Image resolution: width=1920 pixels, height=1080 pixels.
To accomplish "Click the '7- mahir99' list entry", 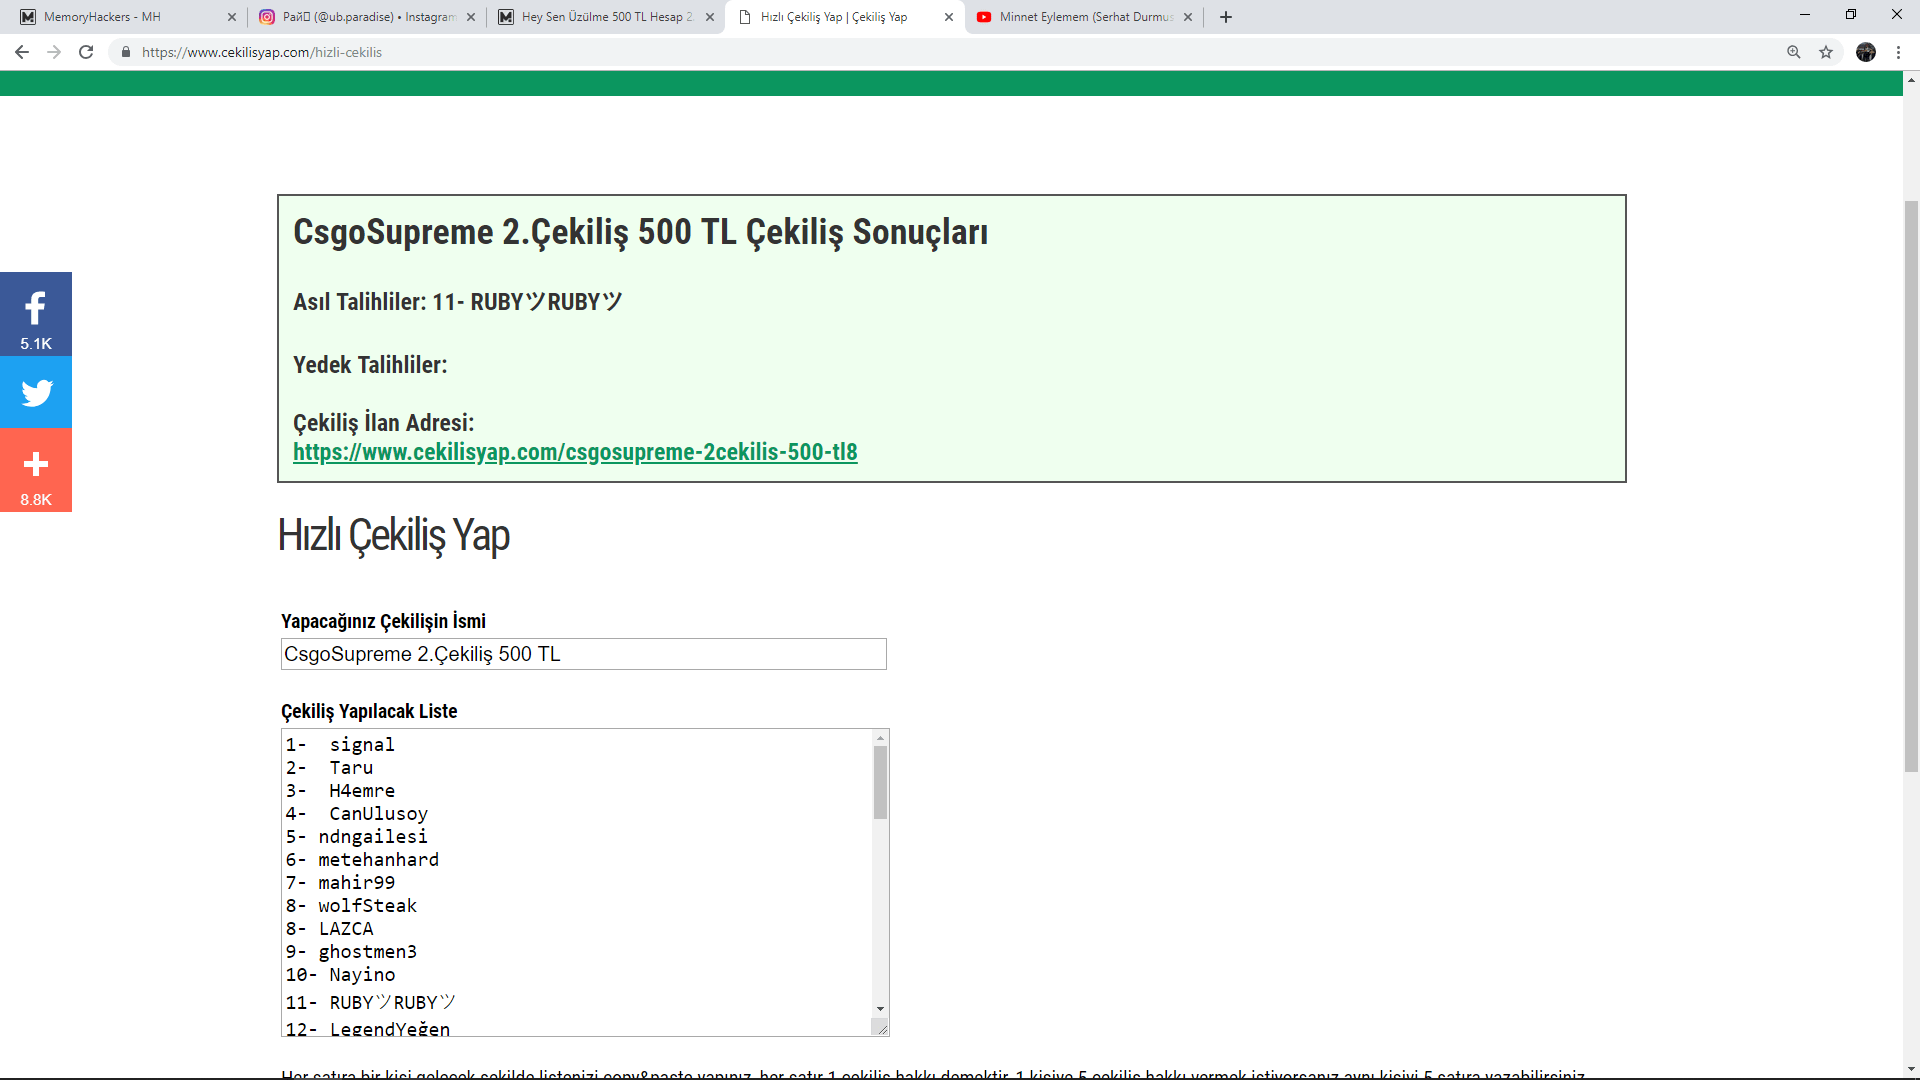I will pos(340,883).
